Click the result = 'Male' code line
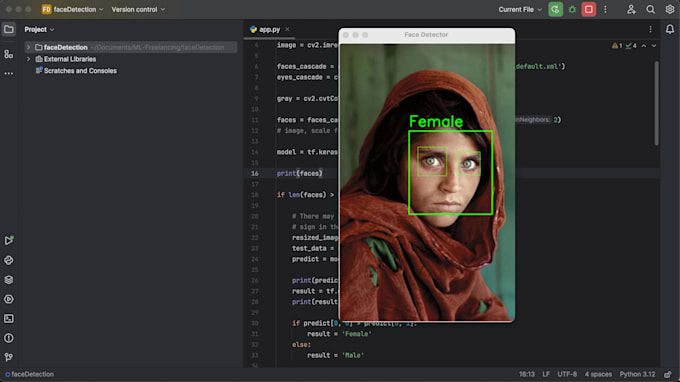680x382 pixels. coord(336,355)
